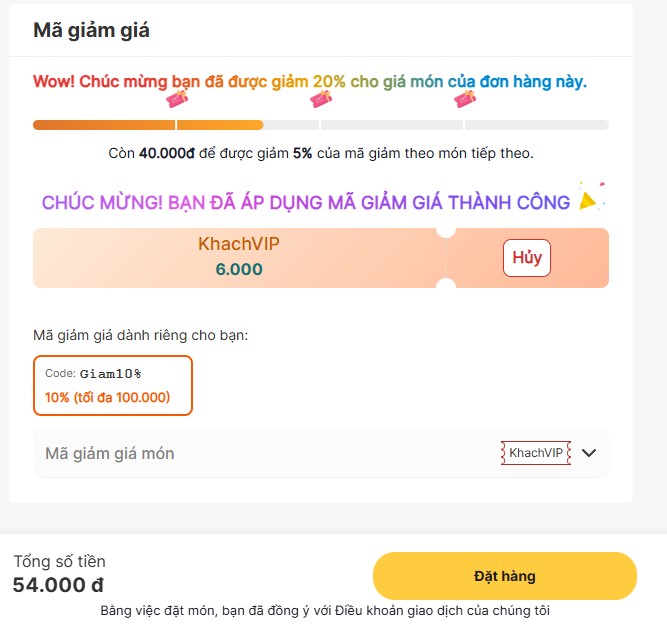Viewport: 667px width, 631px height.
Task: Click the "Wow! Chúc mừng" 20% discount message
Action: (310, 81)
